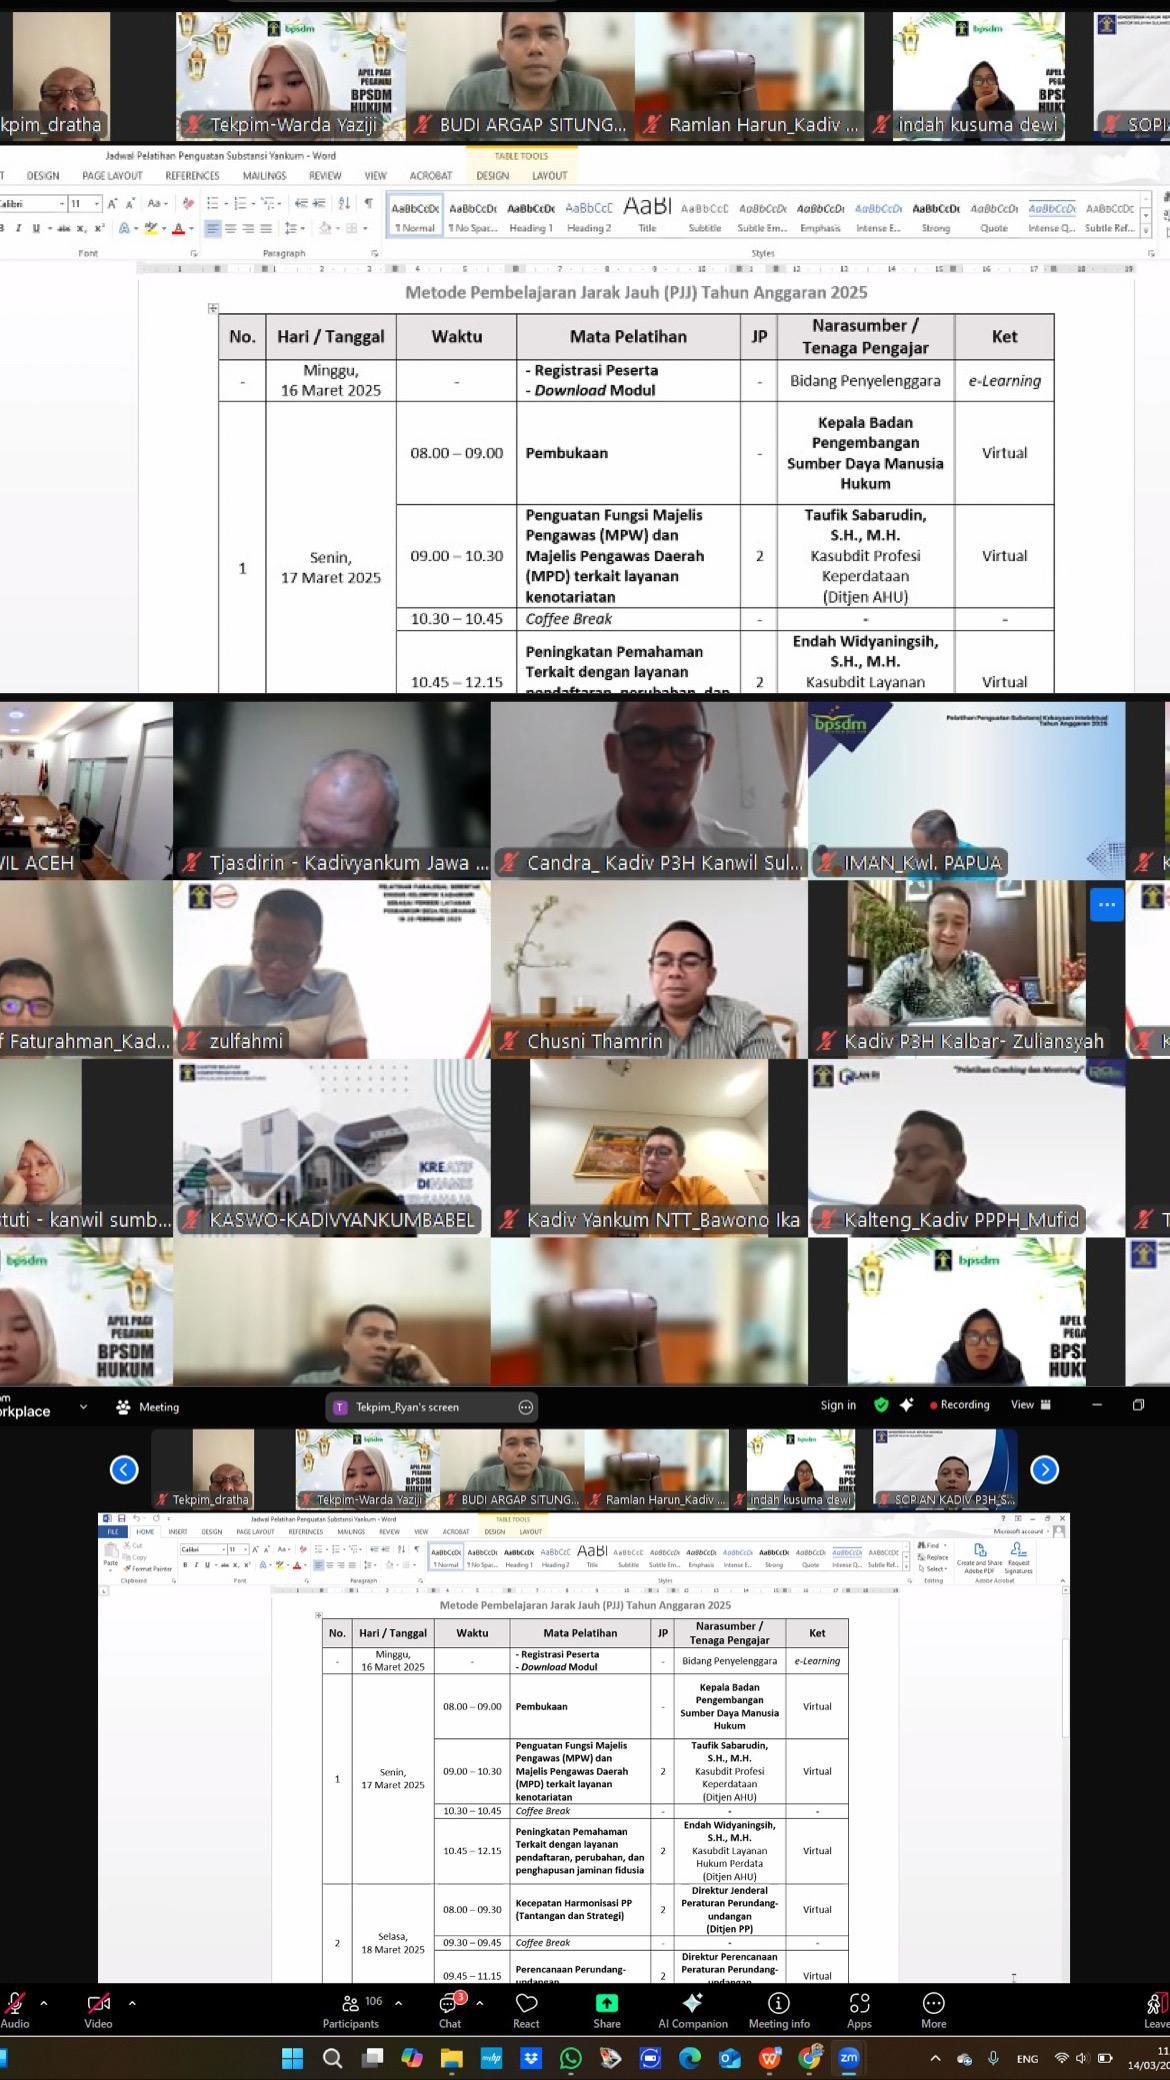Expand the arrow beside Participants
The width and height of the screenshot is (1170, 2080).
[x=398, y=2003]
